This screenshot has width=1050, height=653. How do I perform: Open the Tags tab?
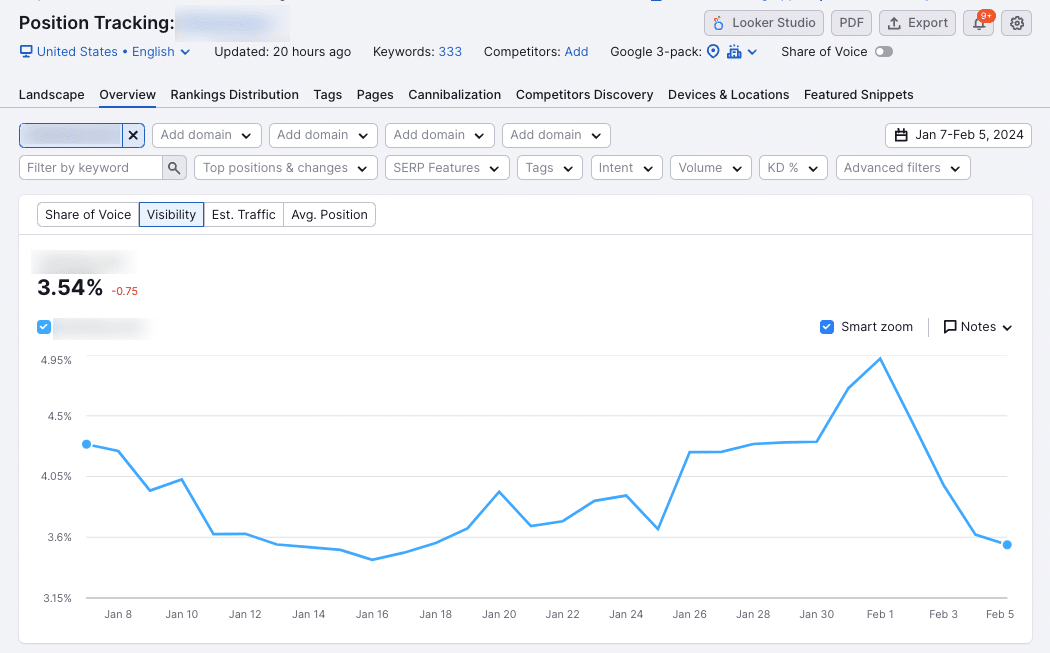coord(327,94)
